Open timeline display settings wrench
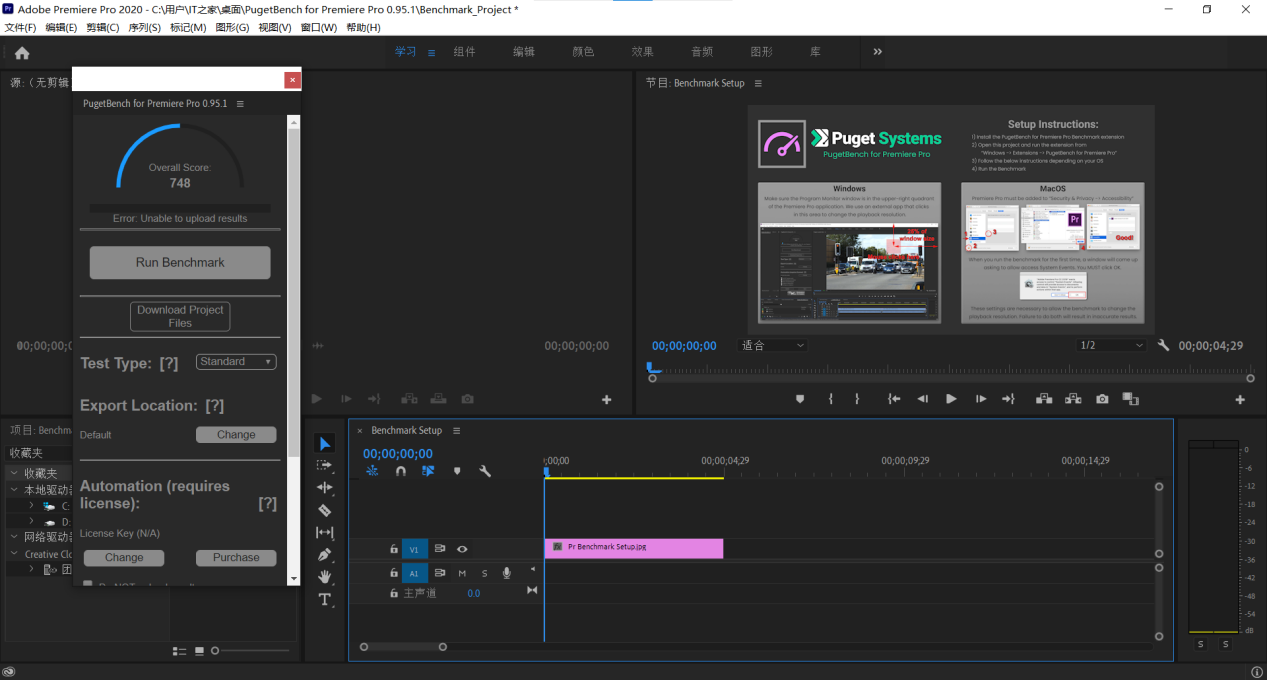 coord(485,471)
